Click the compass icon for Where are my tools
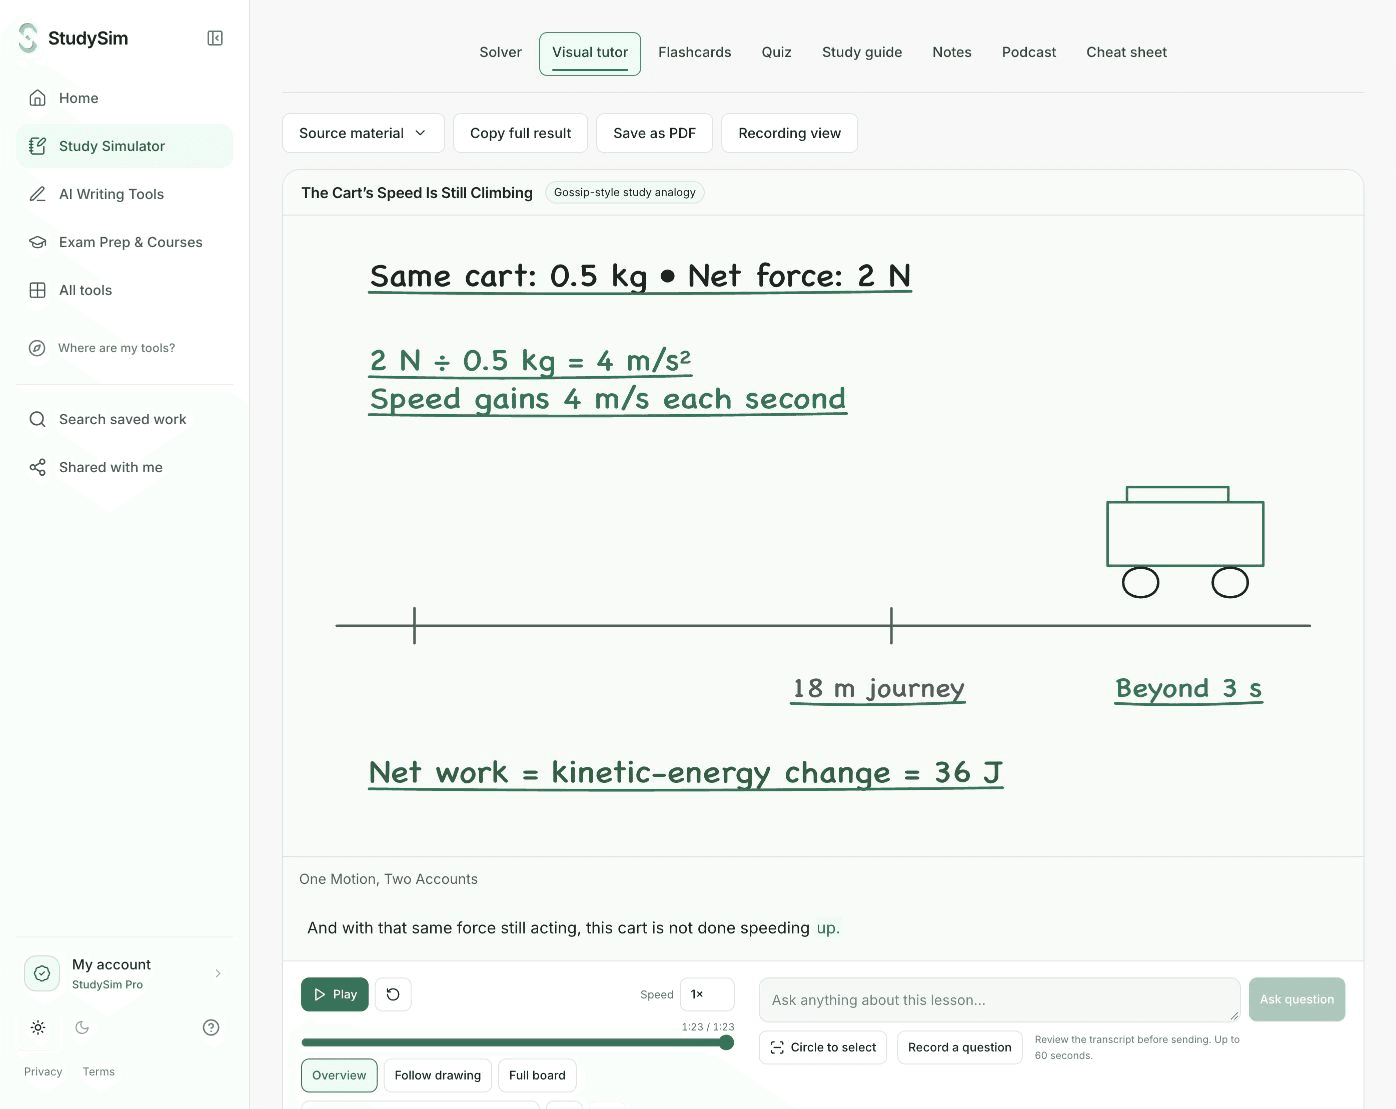Screen dimensions: 1396x1109 tap(37, 348)
